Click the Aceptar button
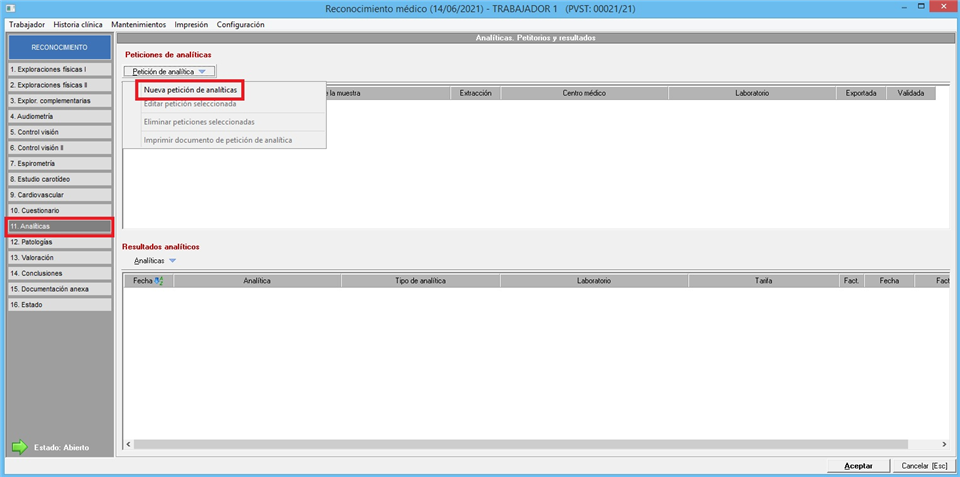The width and height of the screenshot is (960, 477). click(858, 466)
